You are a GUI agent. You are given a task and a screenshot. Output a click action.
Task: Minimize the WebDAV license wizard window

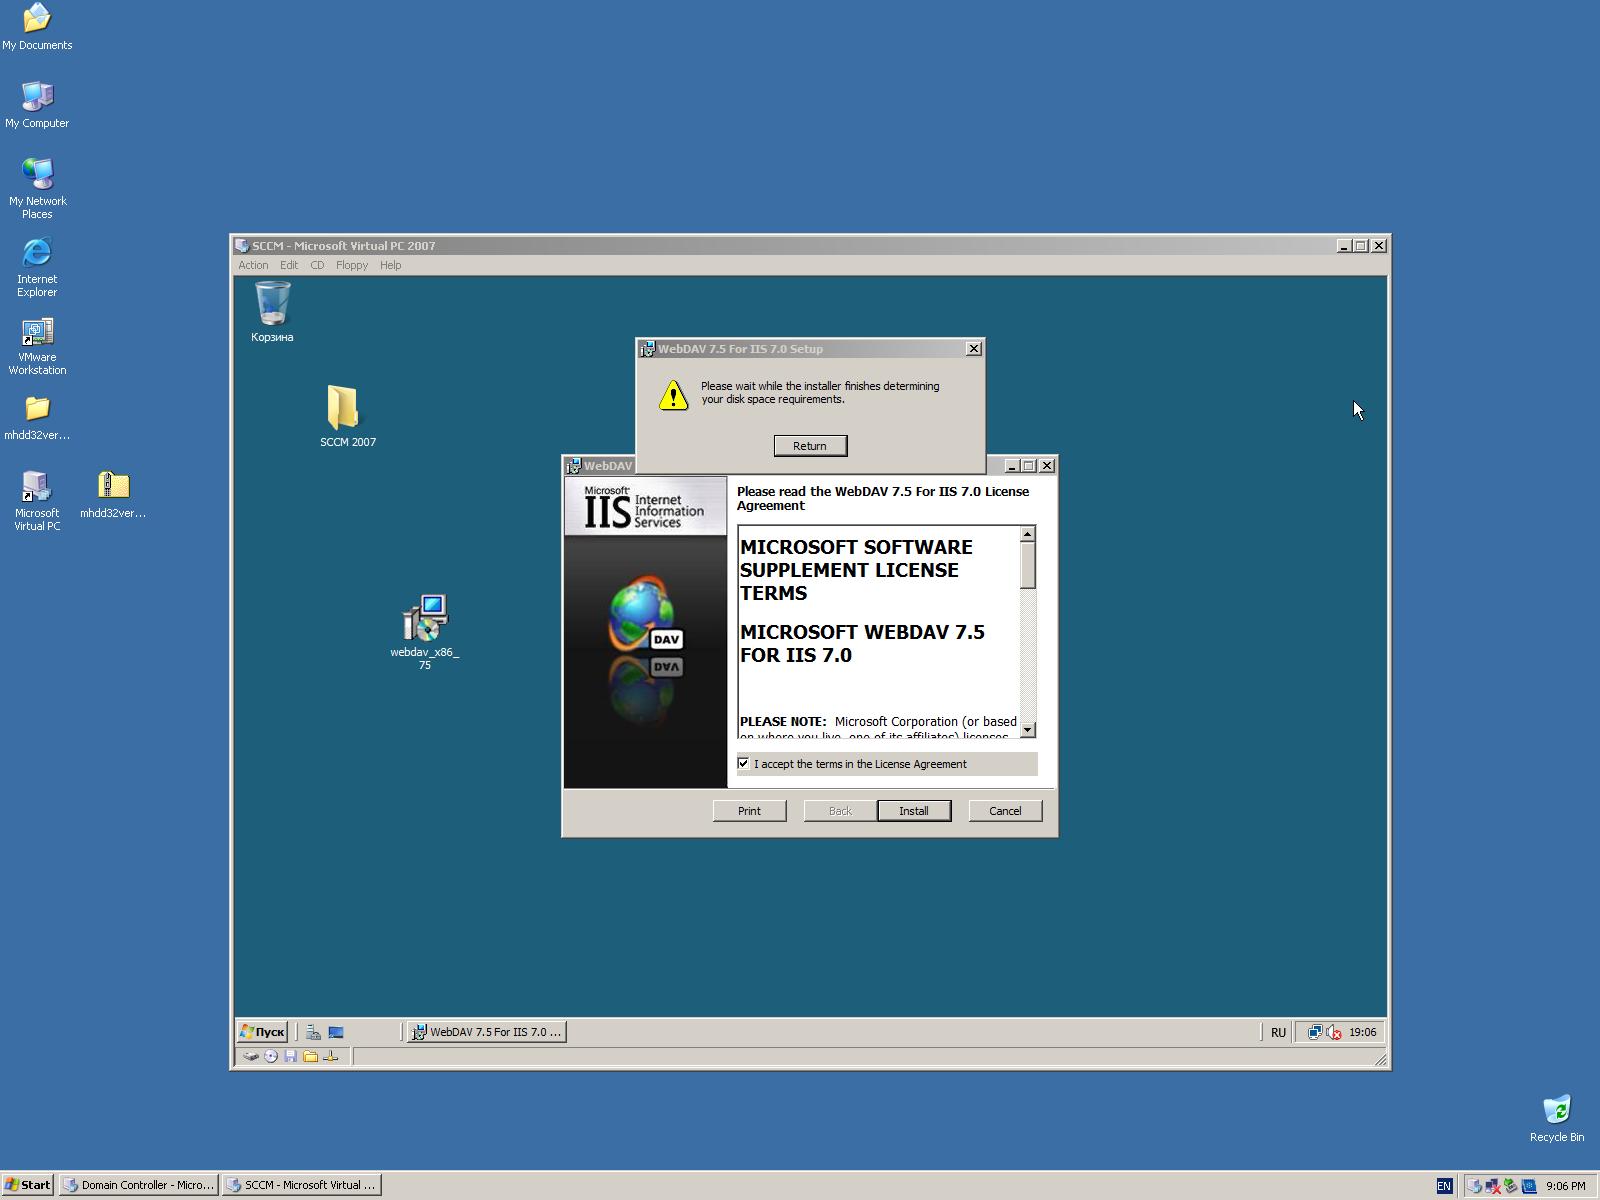pyautogui.click(x=1012, y=466)
